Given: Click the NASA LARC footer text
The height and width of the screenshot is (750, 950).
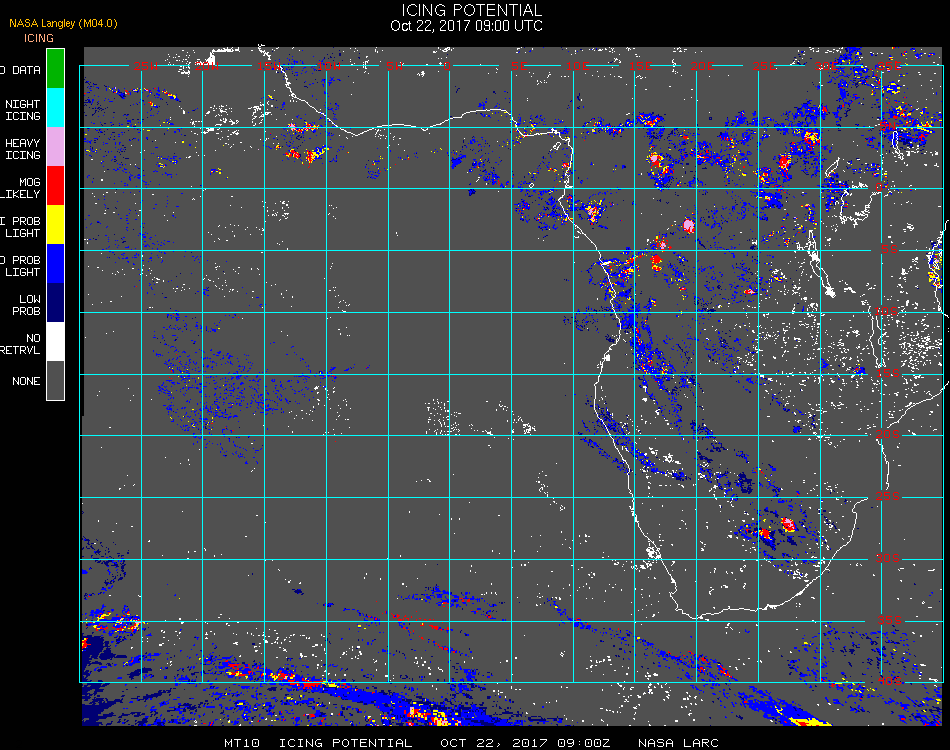Looking at the screenshot, I should point(678,743).
